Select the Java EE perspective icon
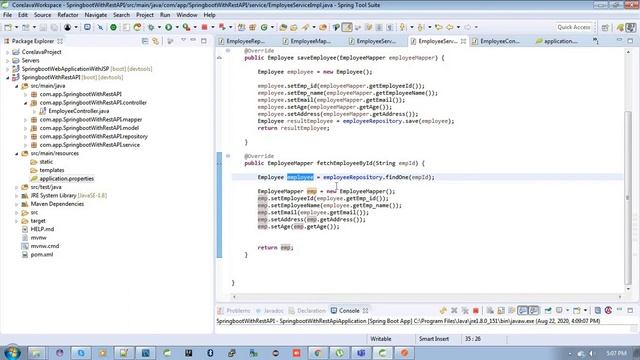 point(631,27)
